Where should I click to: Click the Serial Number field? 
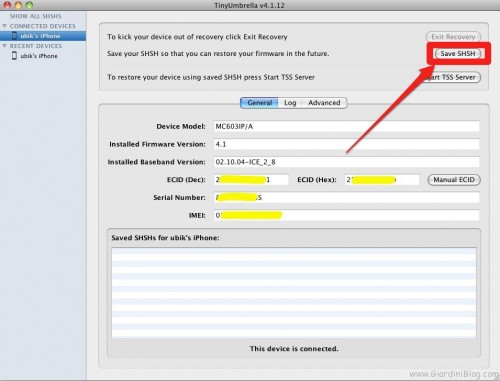coord(346,198)
